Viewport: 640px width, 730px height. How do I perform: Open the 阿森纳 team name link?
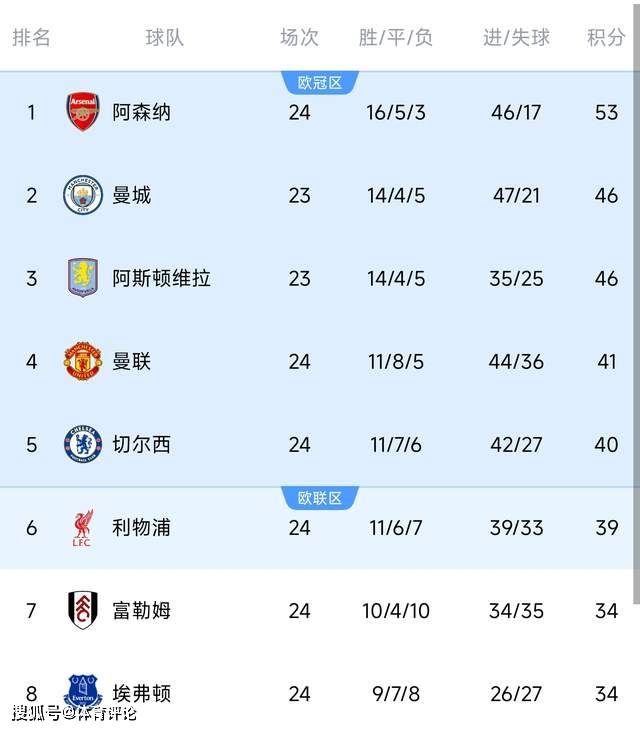coord(141,112)
